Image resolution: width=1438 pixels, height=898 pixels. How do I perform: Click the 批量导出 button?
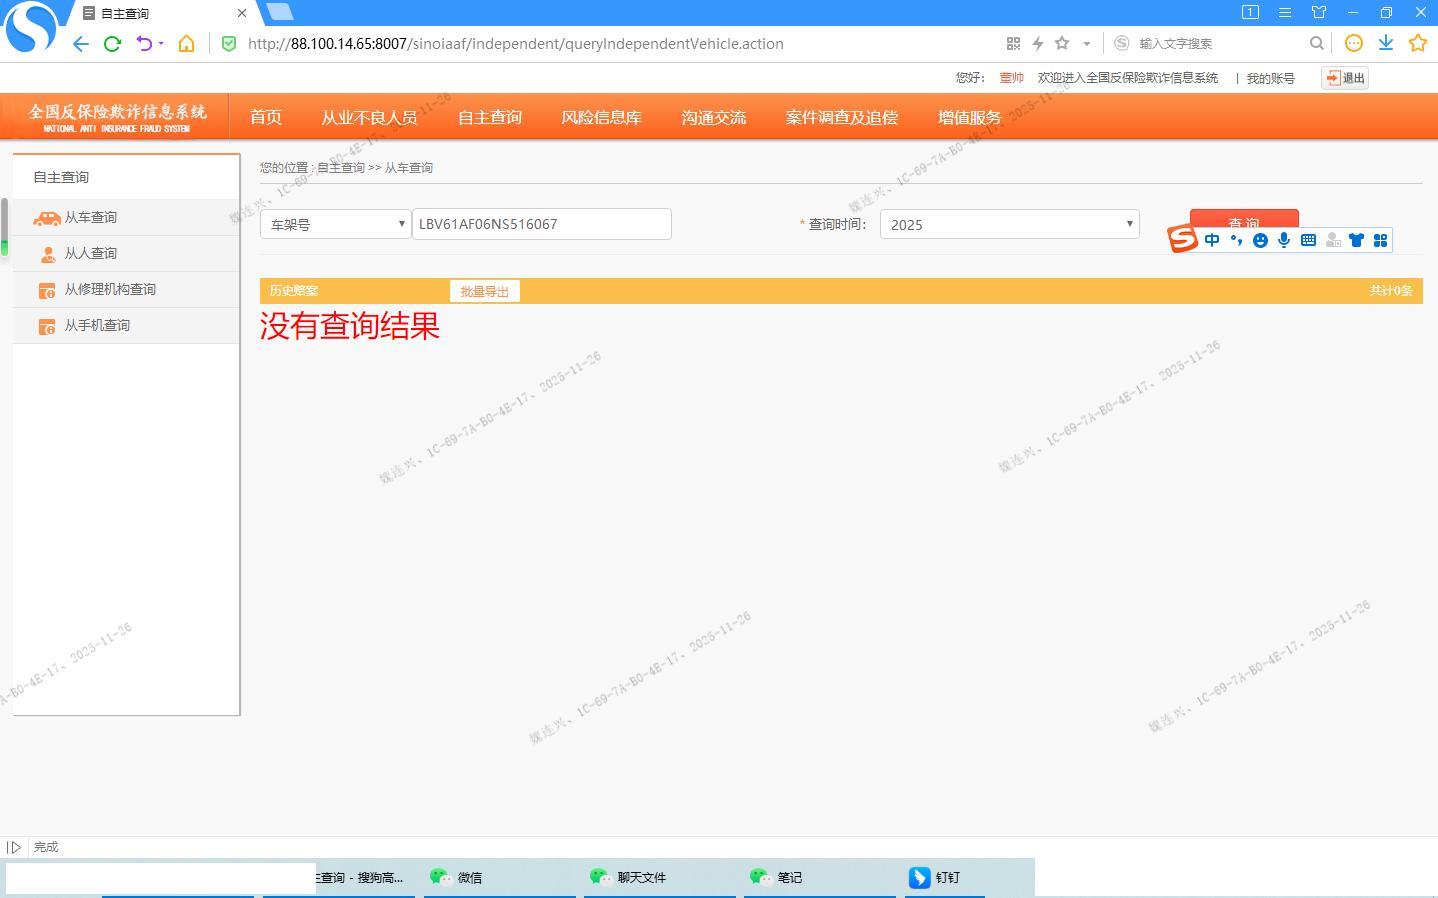[484, 291]
